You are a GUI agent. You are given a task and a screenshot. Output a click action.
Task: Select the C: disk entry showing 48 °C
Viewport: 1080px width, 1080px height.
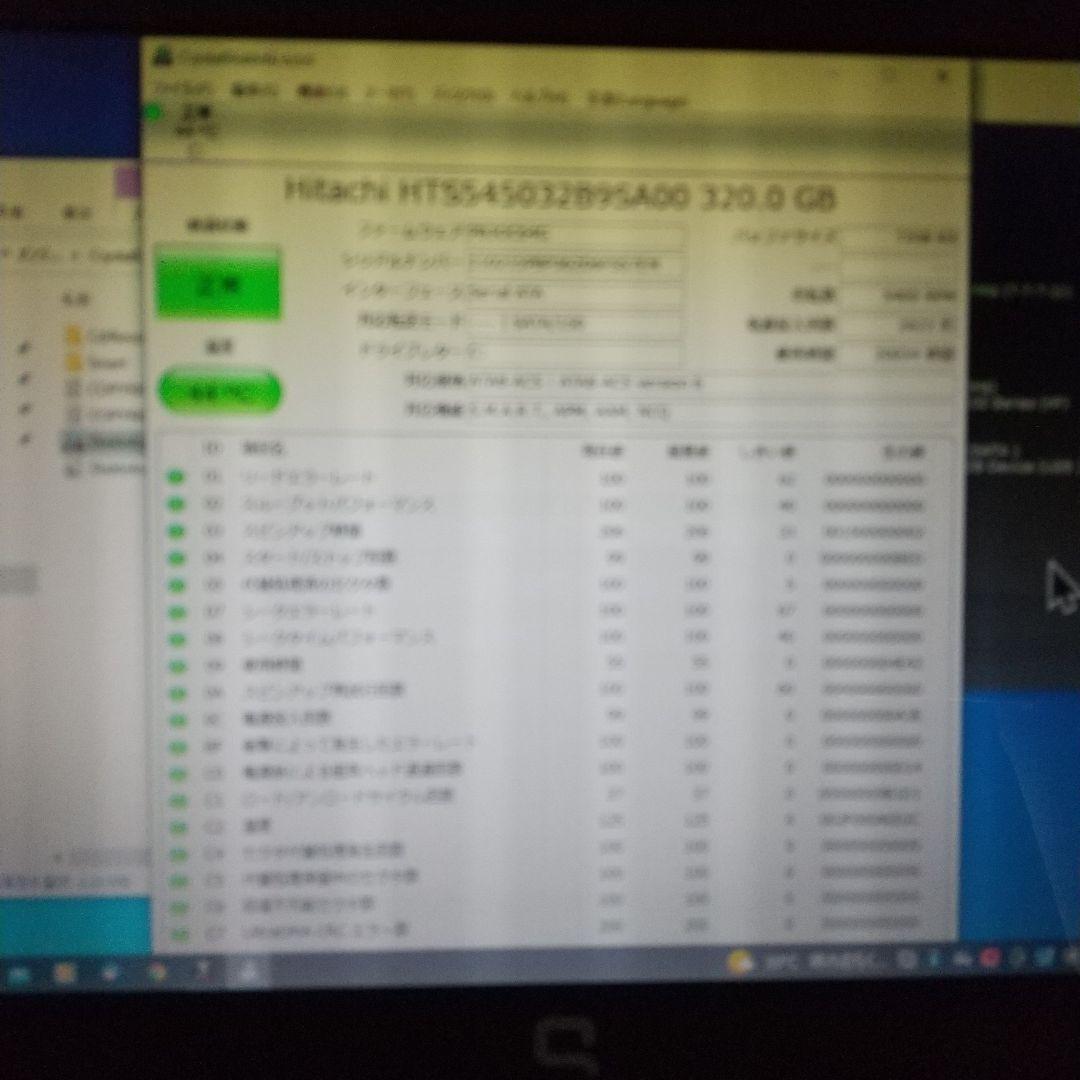[x=196, y=128]
